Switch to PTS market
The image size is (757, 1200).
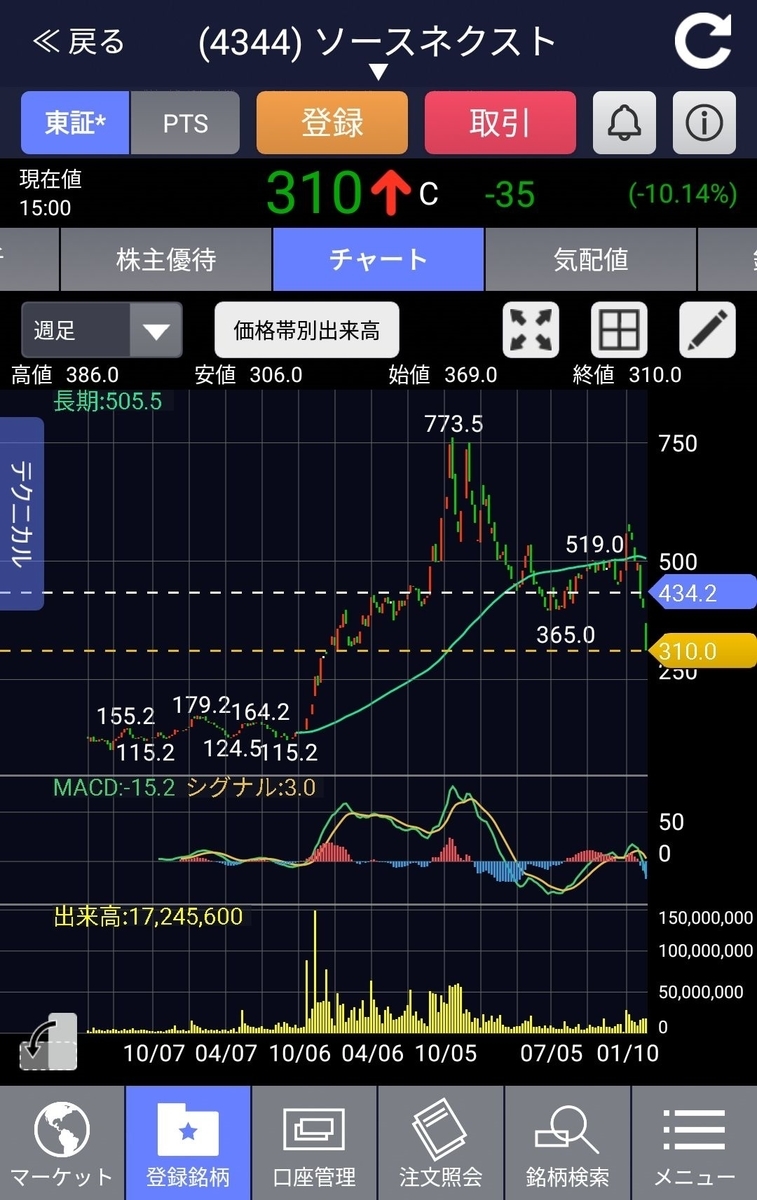pos(185,123)
